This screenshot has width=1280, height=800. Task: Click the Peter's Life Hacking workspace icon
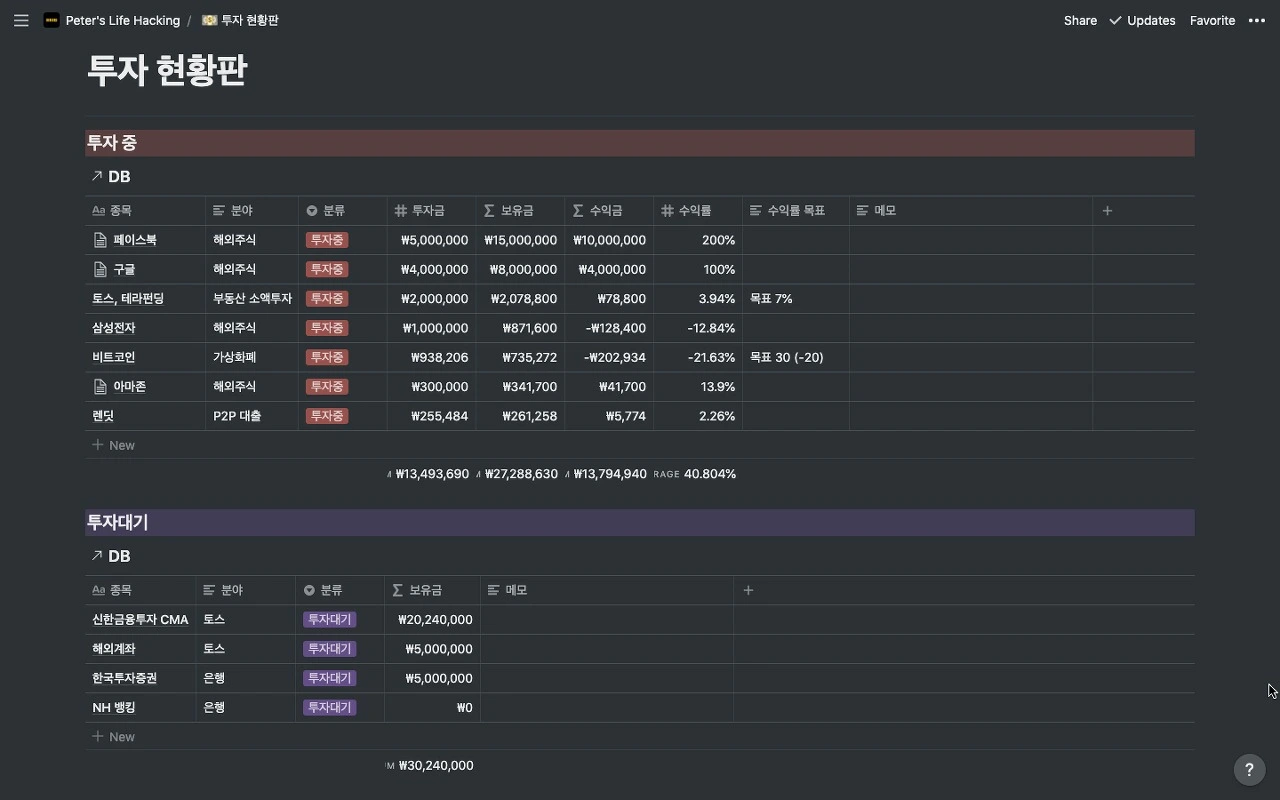(x=51, y=20)
